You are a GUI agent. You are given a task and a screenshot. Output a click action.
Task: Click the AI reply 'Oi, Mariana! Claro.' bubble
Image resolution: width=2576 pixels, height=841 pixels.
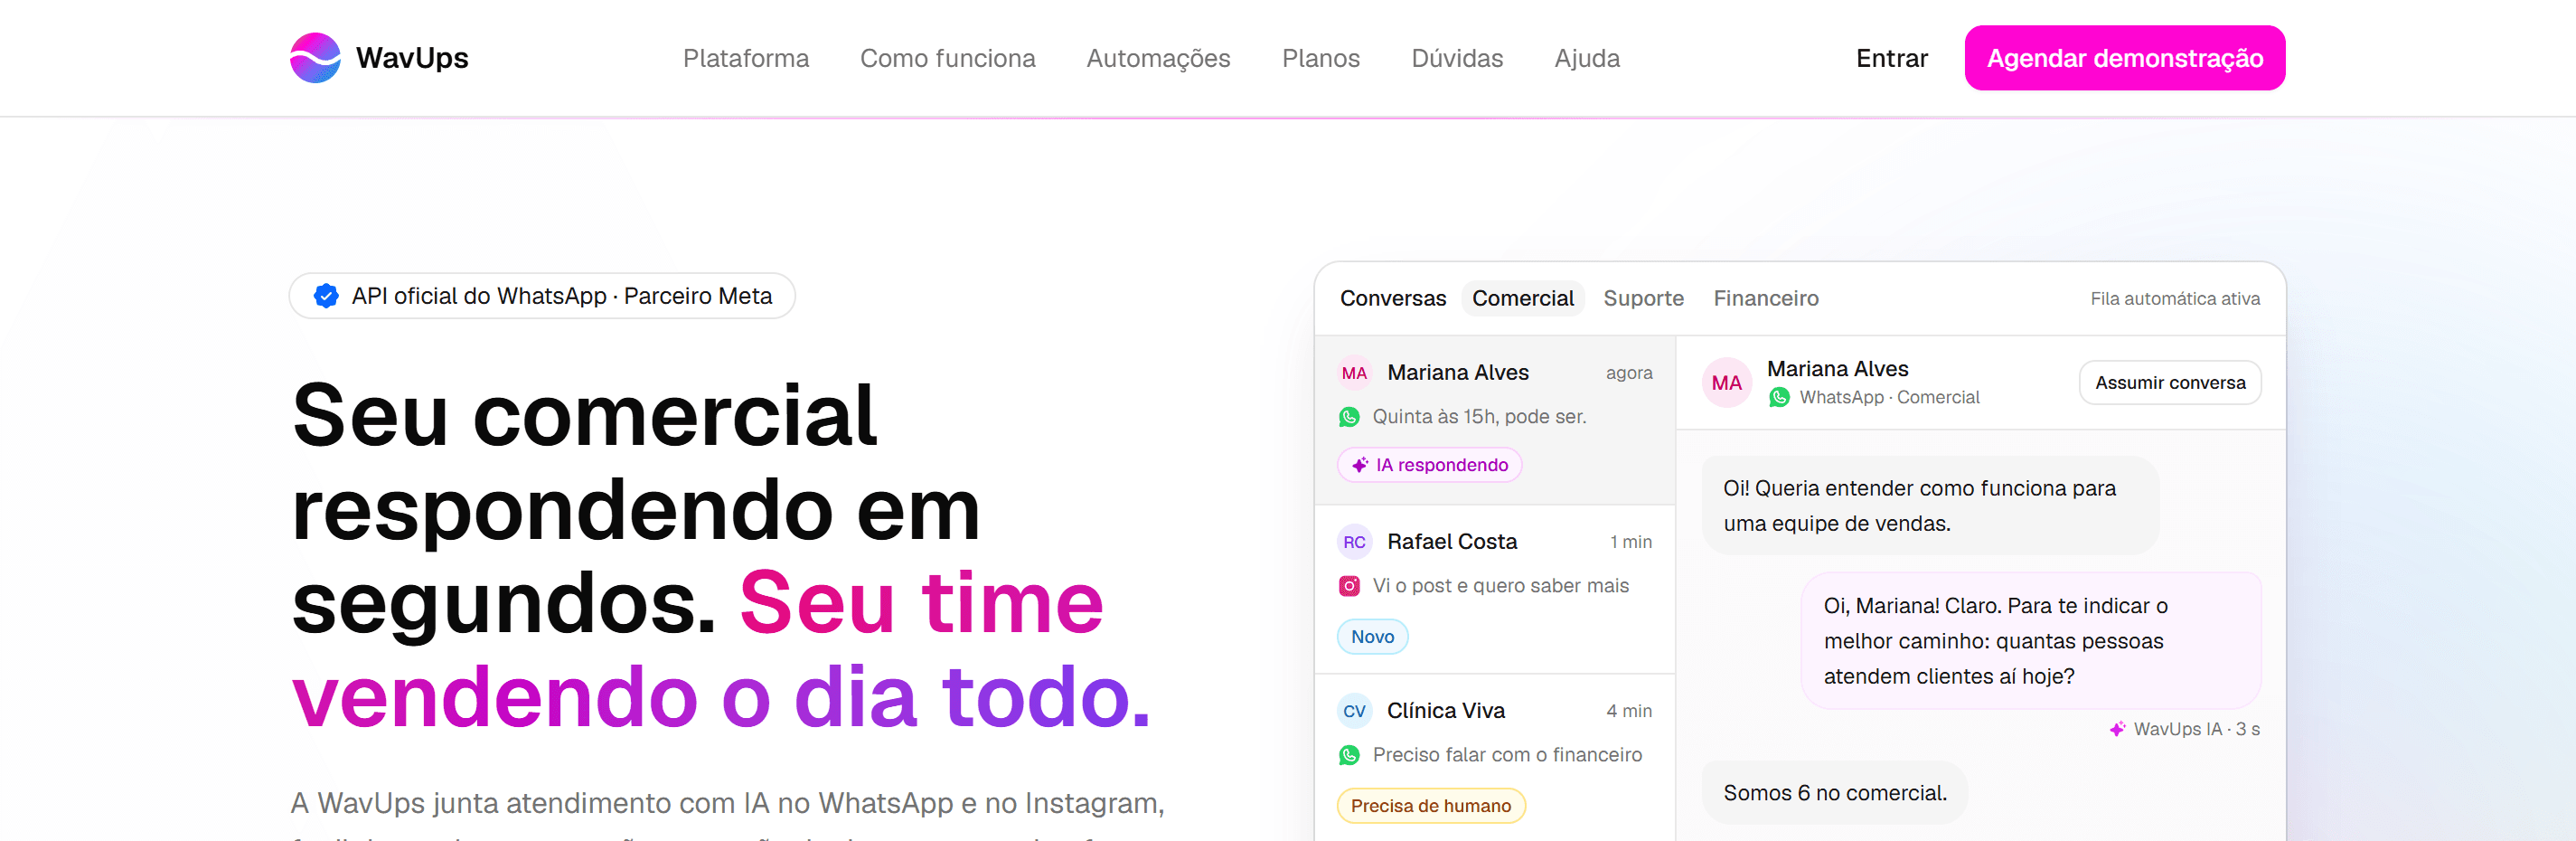tap(2030, 641)
